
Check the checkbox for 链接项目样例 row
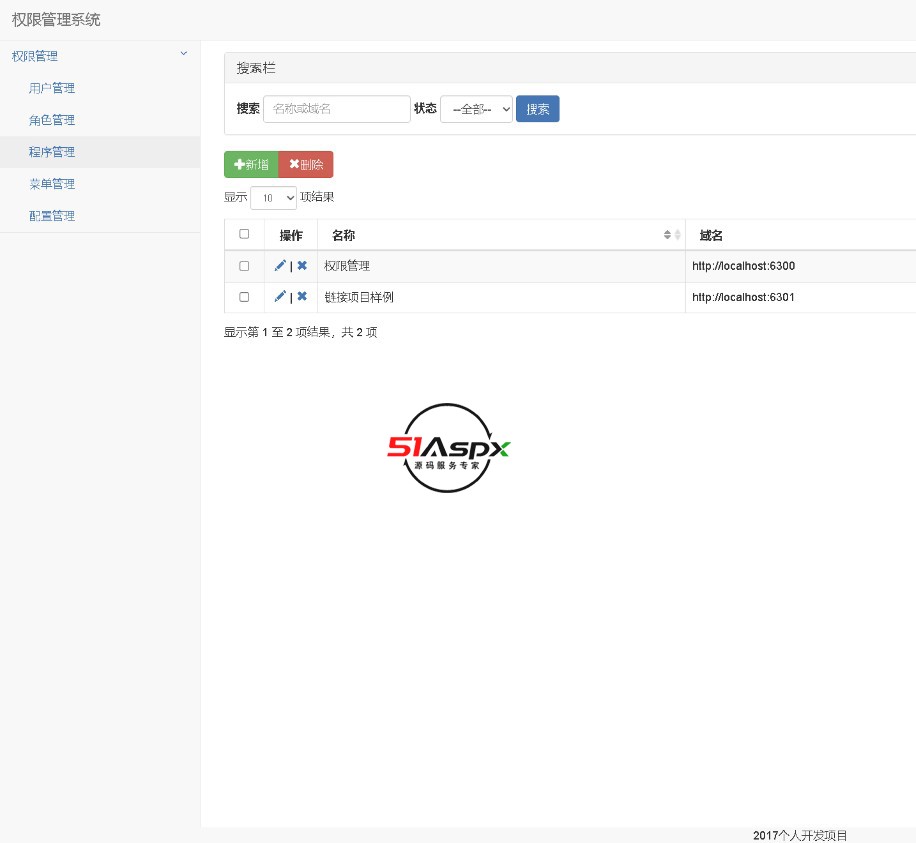click(x=244, y=297)
